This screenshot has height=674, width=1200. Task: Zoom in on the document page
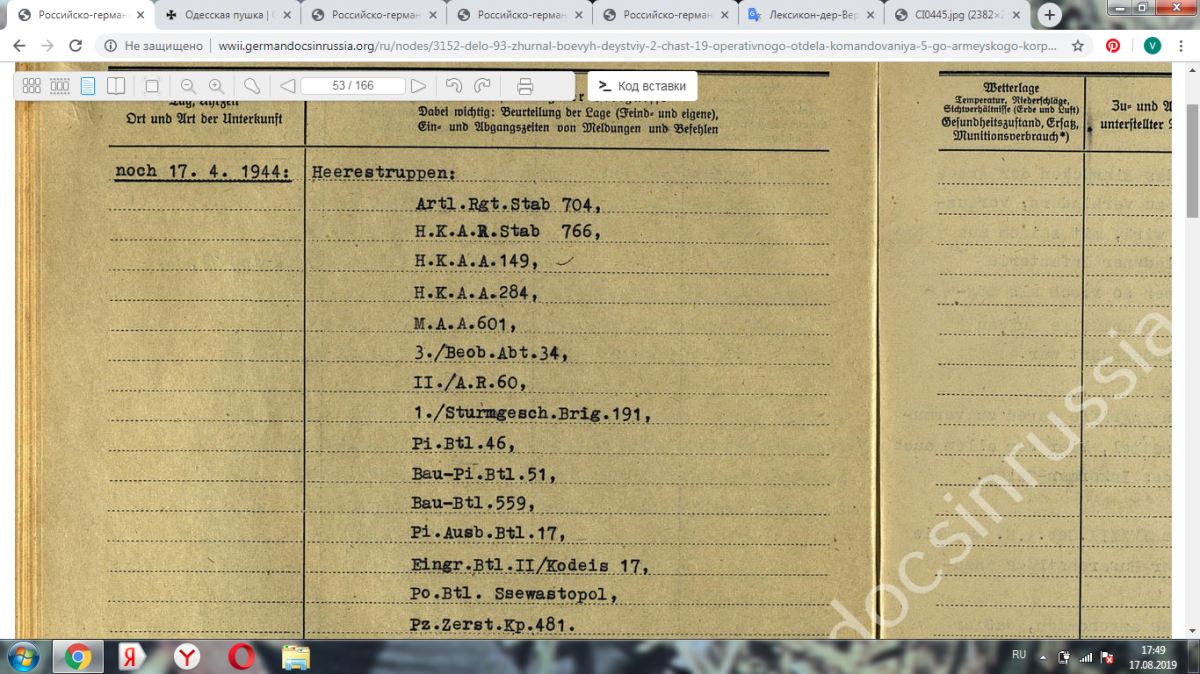(x=216, y=86)
